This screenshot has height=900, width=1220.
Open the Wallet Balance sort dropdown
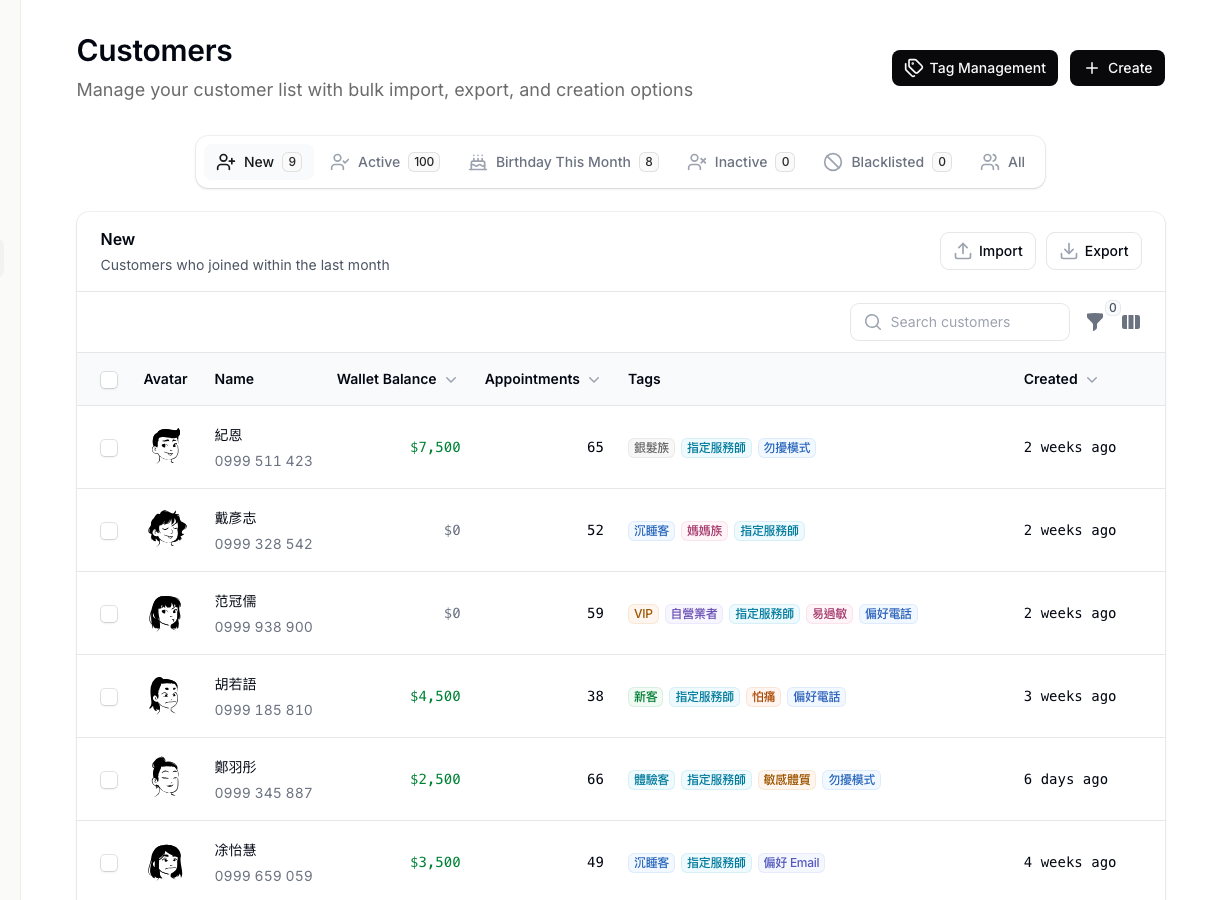click(x=451, y=379)
